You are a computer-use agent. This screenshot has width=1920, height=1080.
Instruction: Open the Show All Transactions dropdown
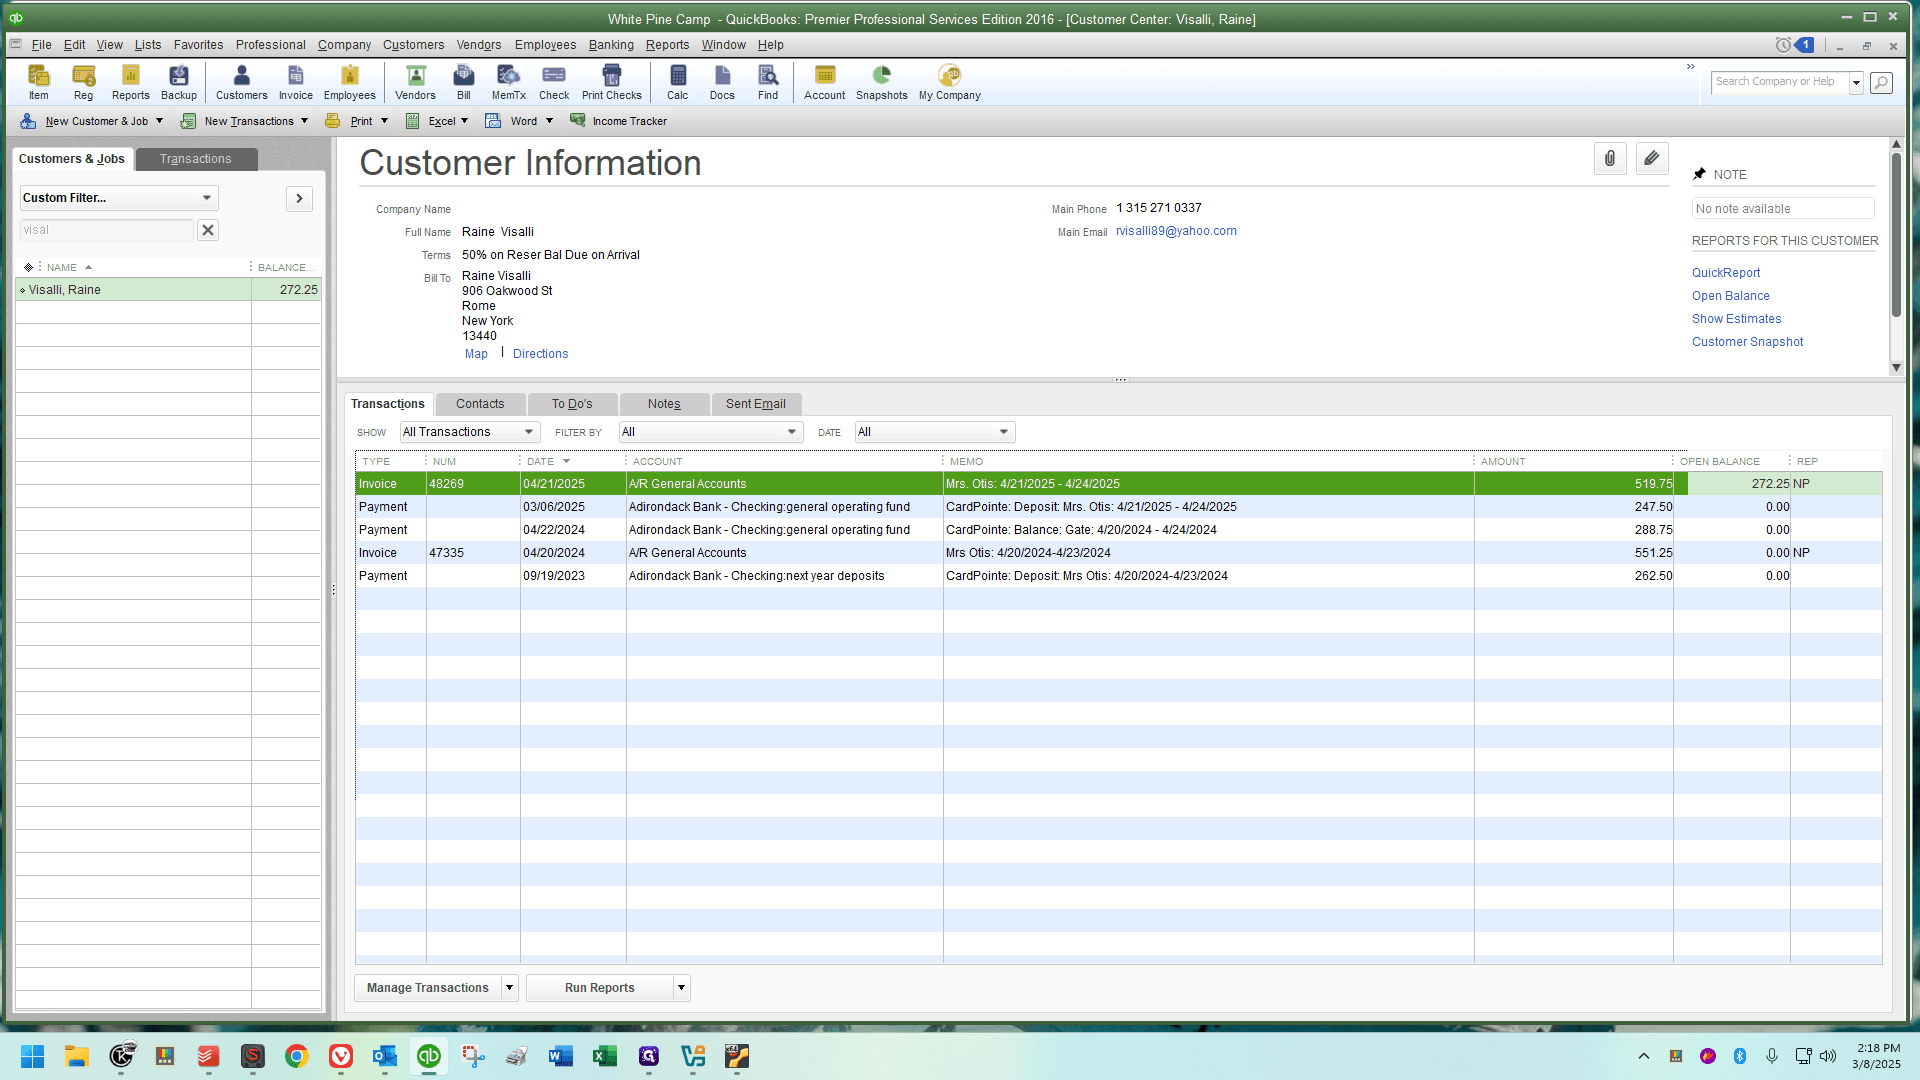[x=469, y=432]
